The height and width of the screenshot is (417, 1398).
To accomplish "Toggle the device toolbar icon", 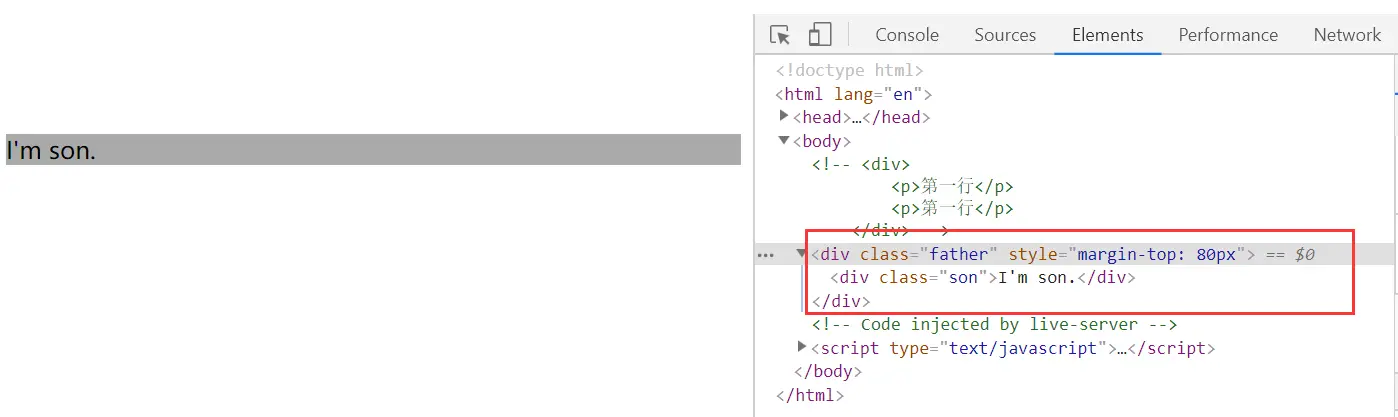I will click(x=820, y=35).
